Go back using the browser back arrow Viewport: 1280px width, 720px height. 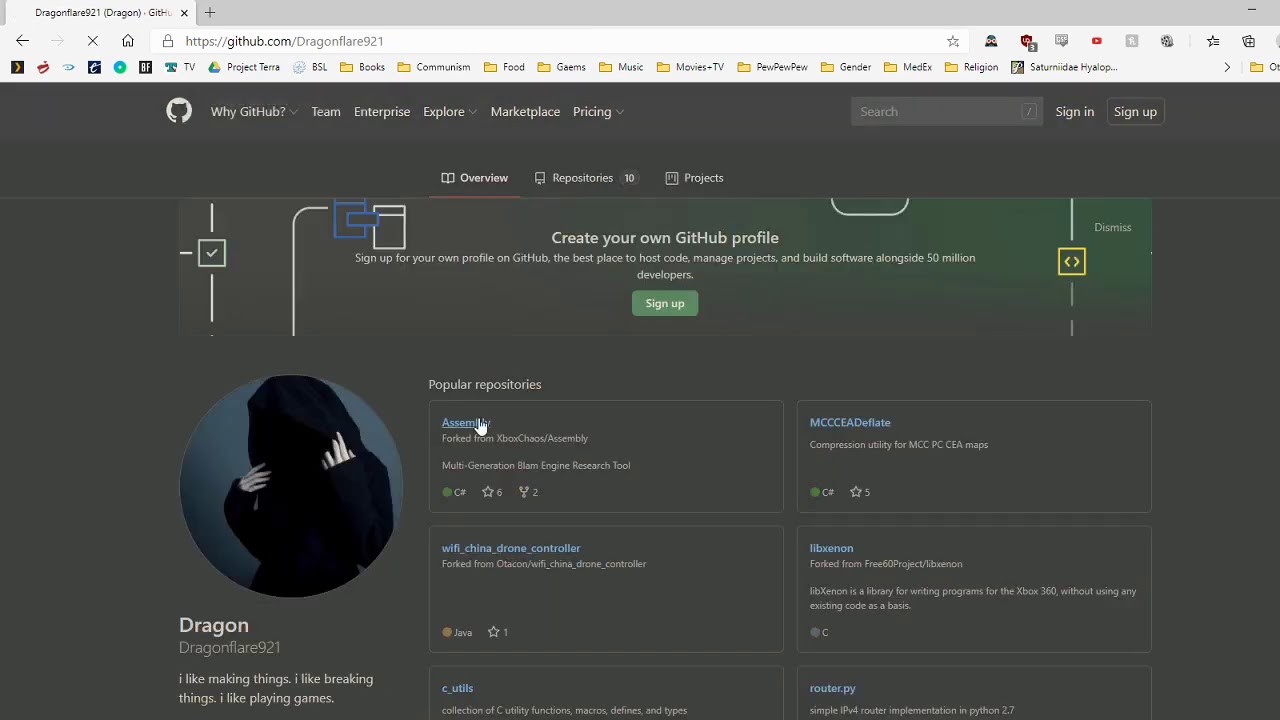(x=22, y=41)
